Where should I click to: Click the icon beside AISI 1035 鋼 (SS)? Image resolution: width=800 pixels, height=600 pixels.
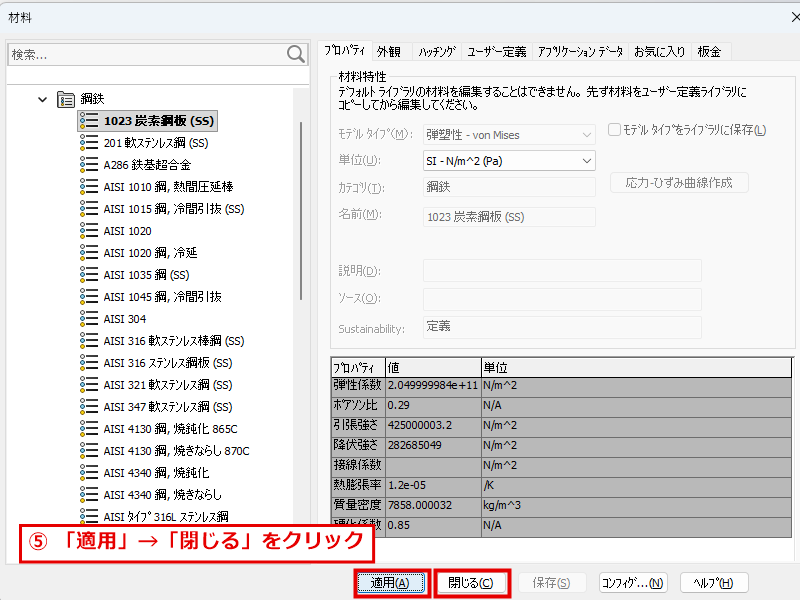pos(89,274)
